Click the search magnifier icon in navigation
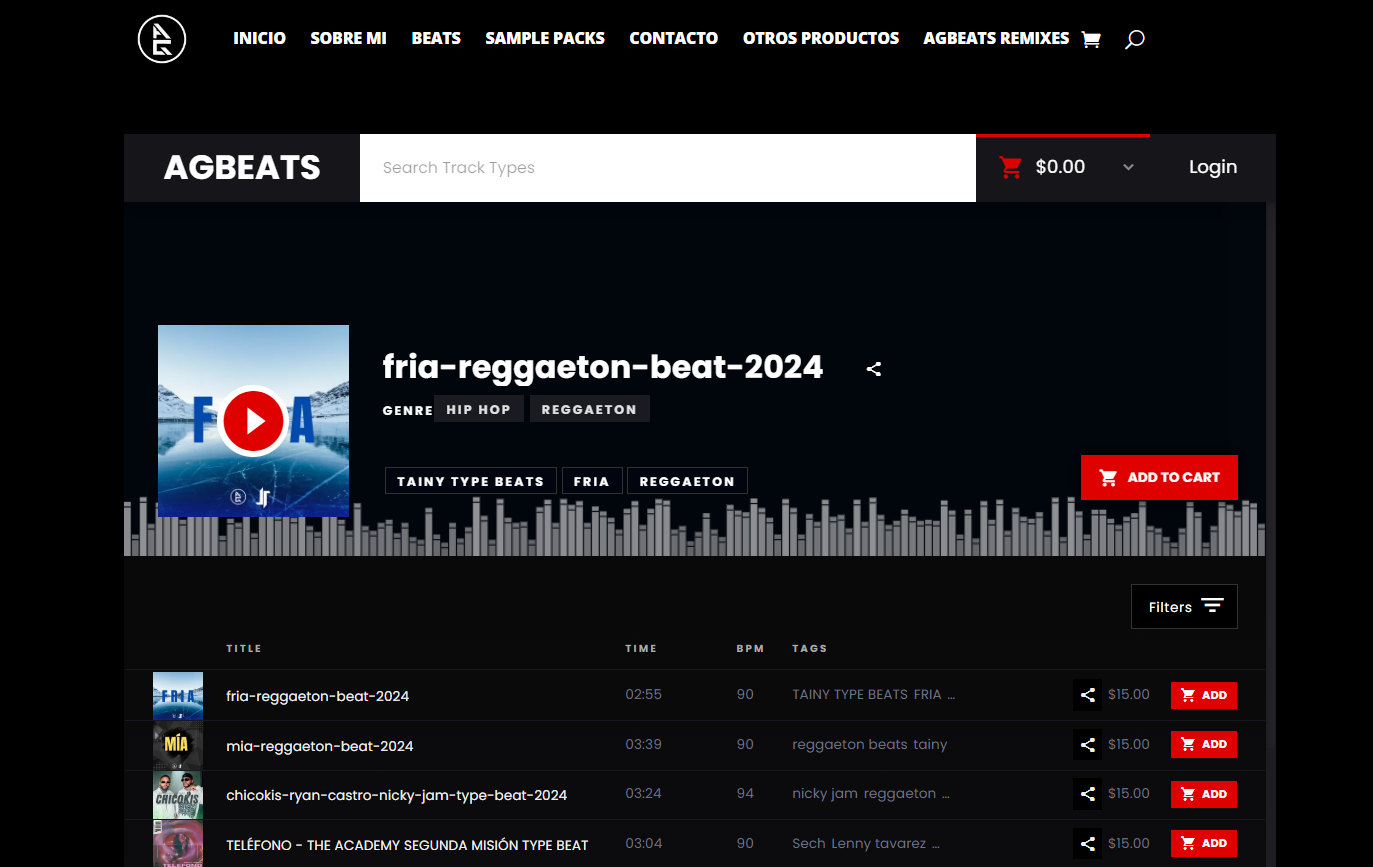The height and width of the screenshot is (867, 1373). tap(1134, 40)
